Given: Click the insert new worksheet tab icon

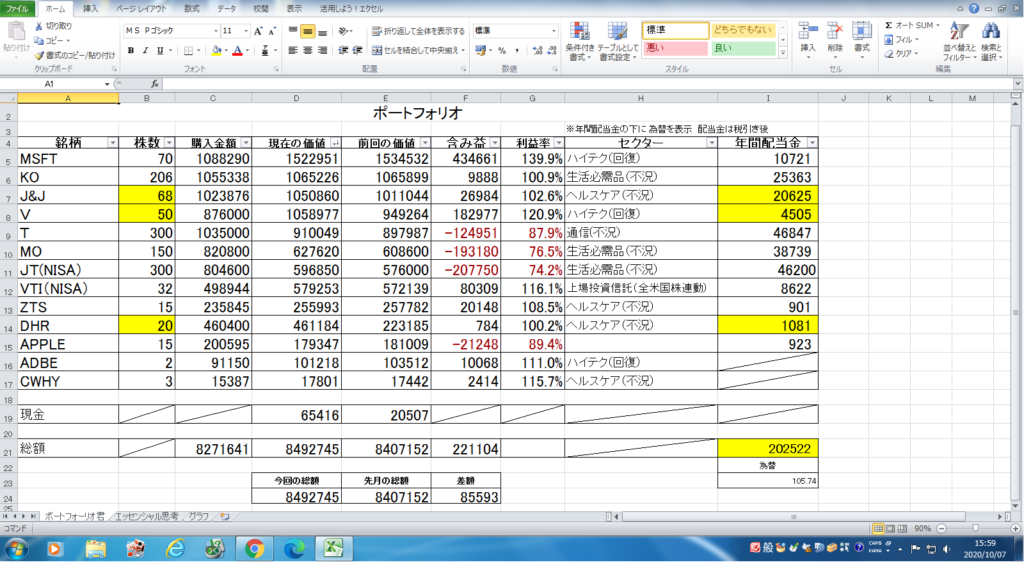Looking at the screenshot, I should point(225,516).
